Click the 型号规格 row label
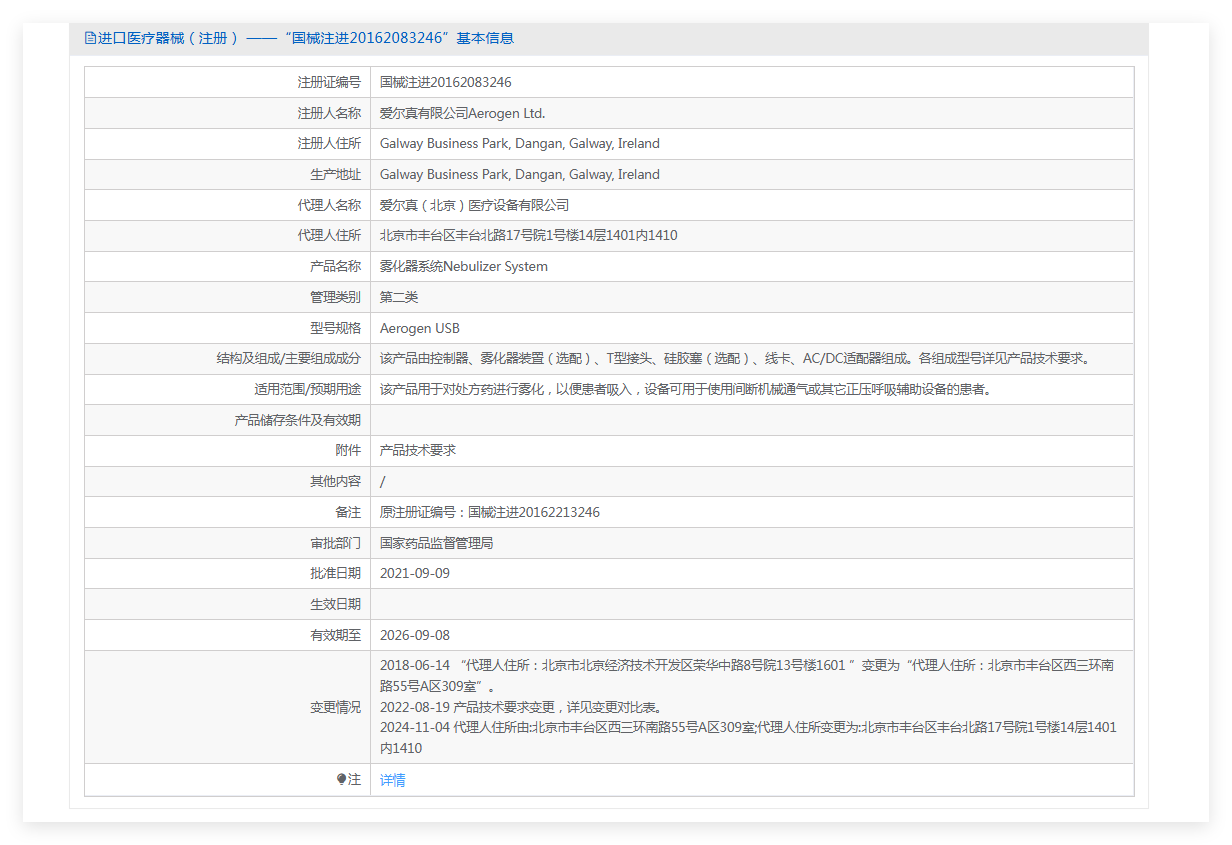 (335, 328)
